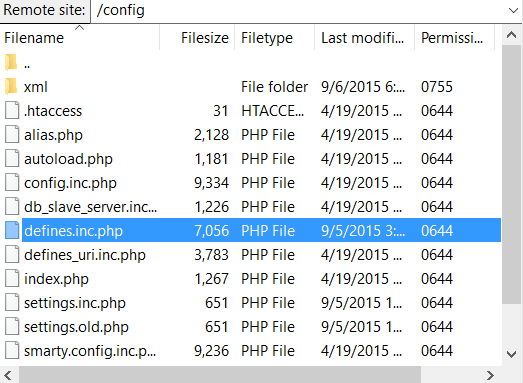Click the config.inc.php file icon
This screenshot has height=383, width=523.
tap(12, 183)
